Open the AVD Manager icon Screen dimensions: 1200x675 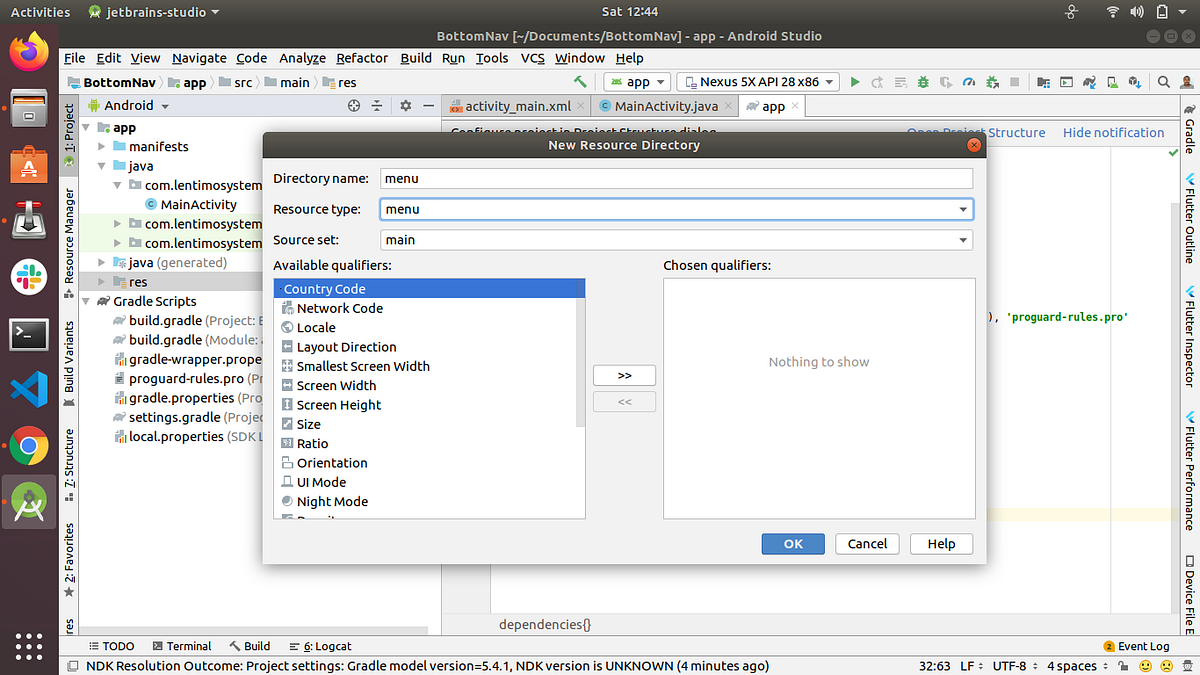pos(1113,82)
